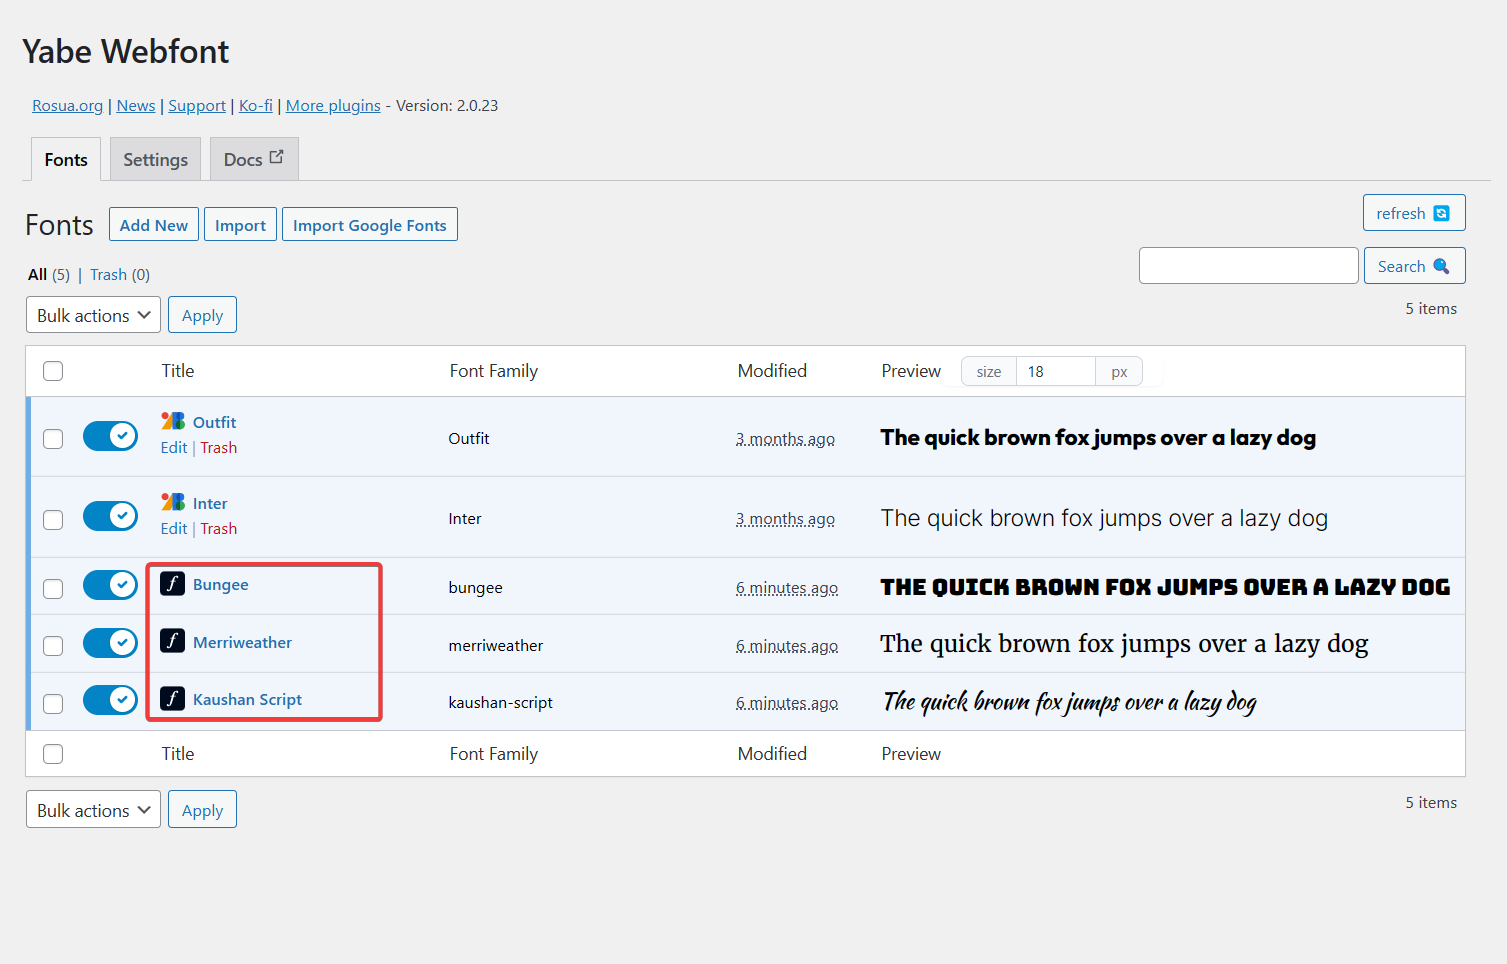This screenshot has height=964, width=1507.
Task: Click the Kaushan Script preview sentence
Action: pos(1069,702)
